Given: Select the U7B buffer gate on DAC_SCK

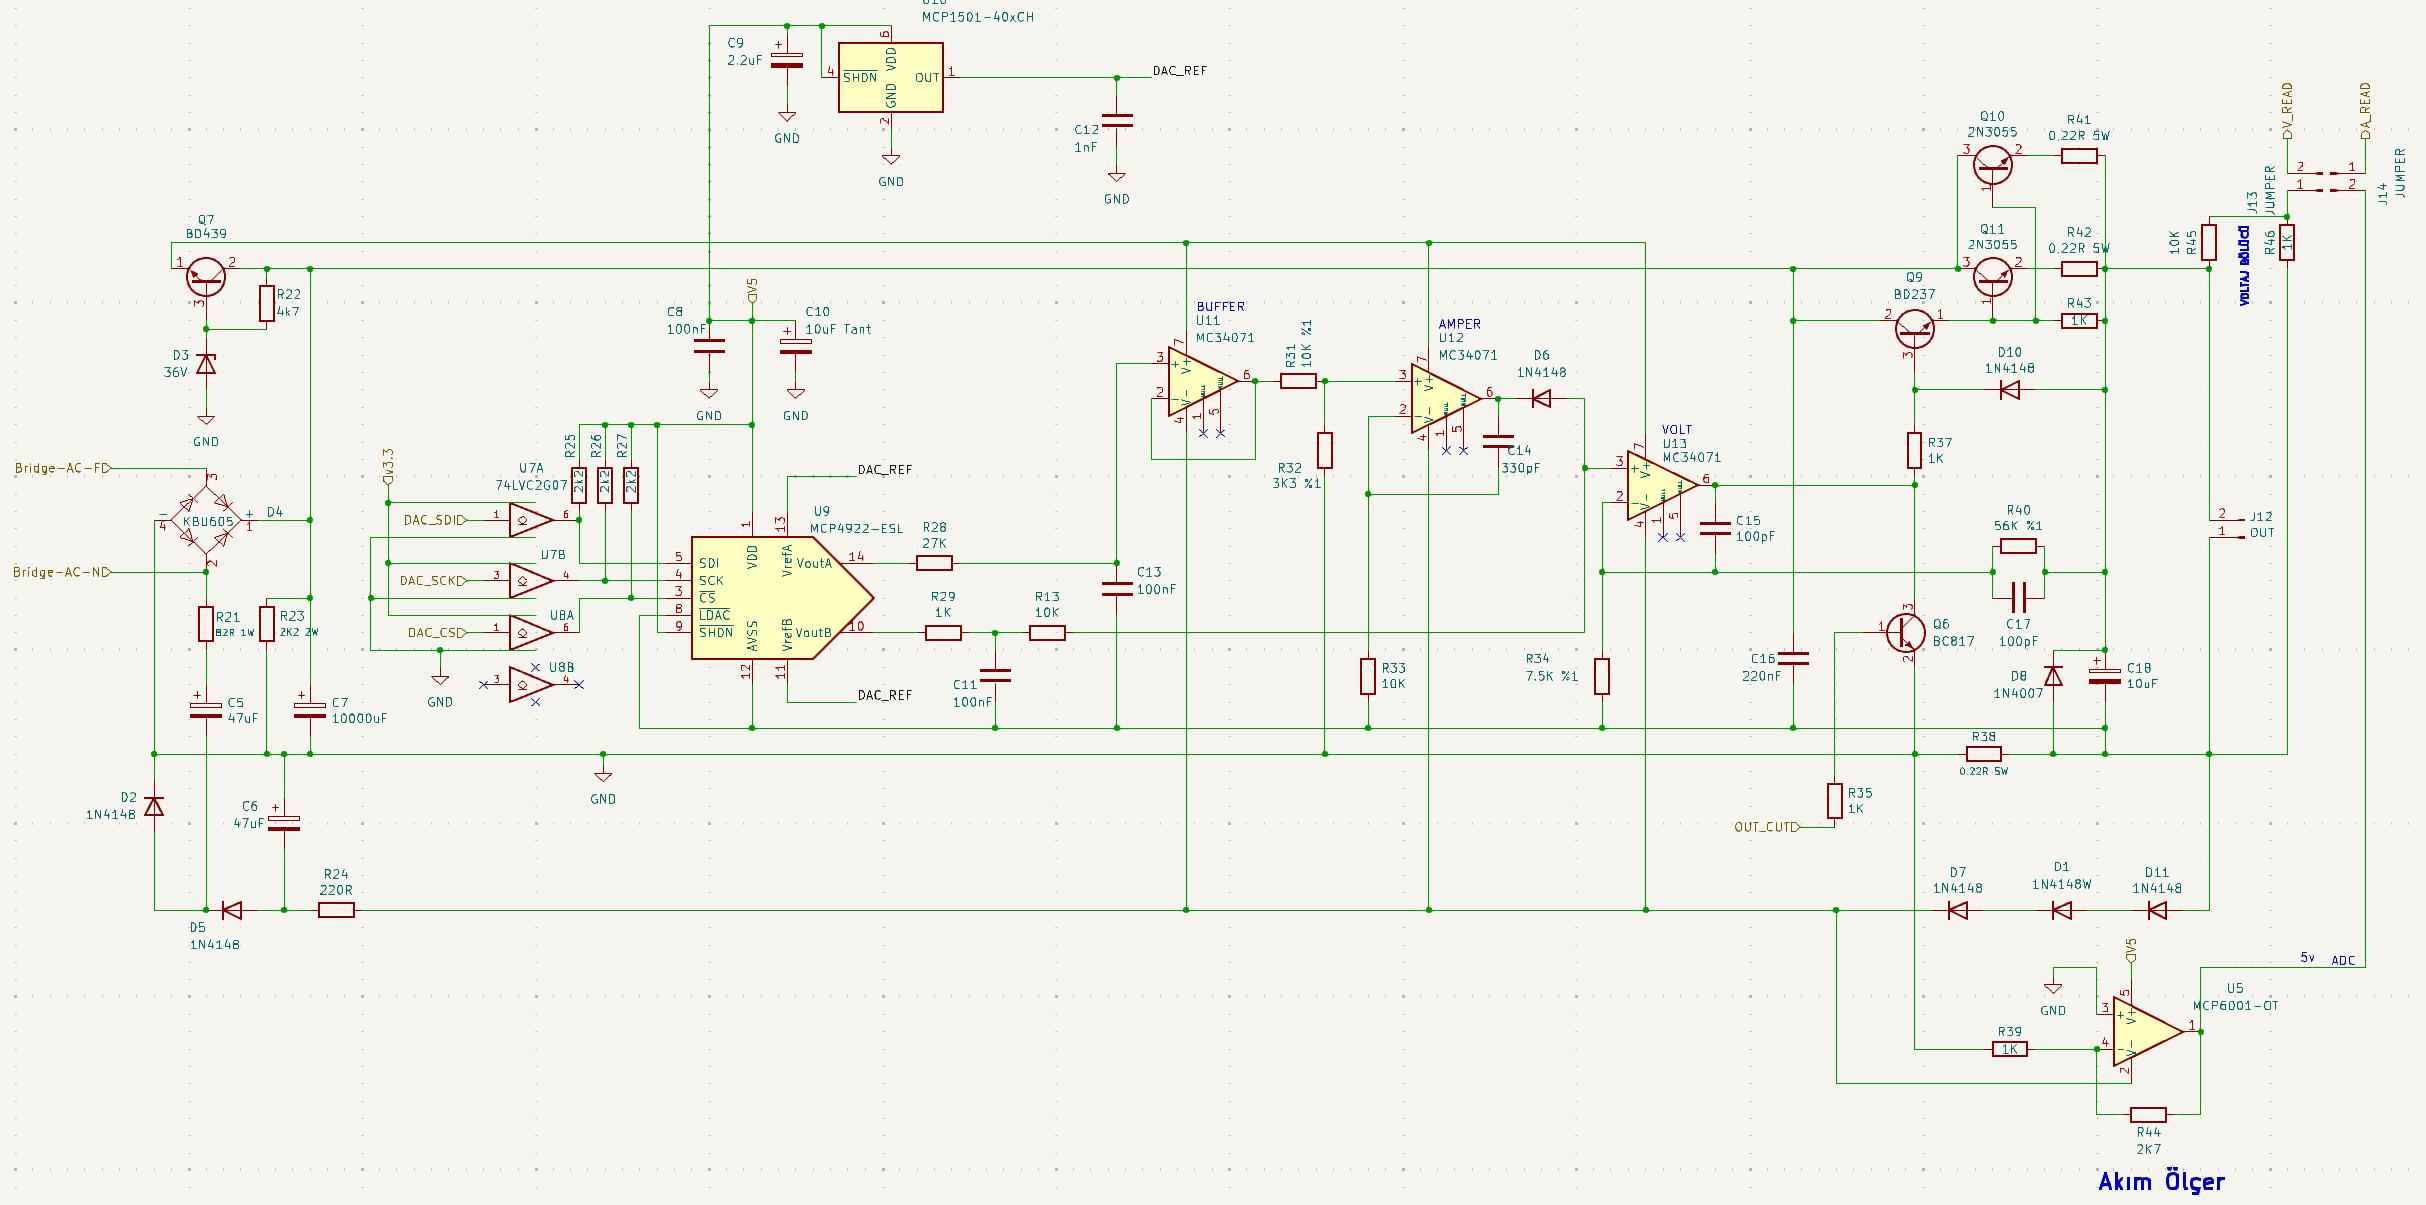Looking at the screenshot, I should [x=531, y=580].
